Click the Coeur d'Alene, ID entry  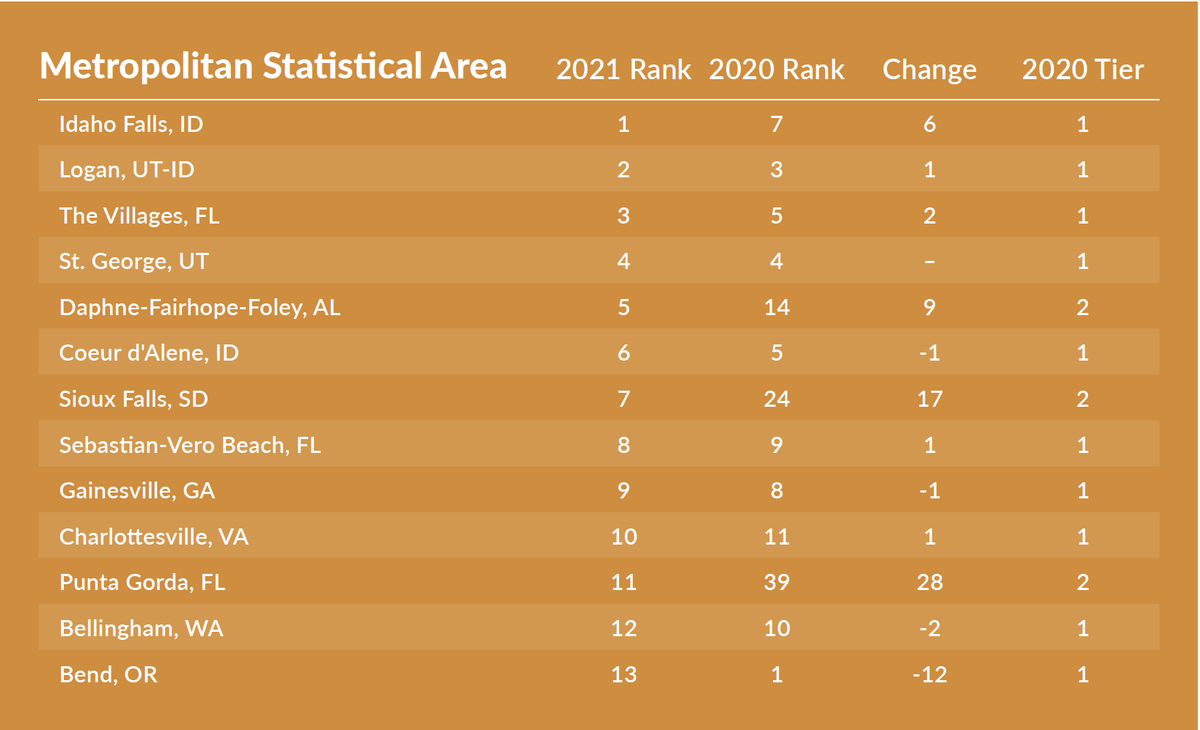tap(149, 353)
